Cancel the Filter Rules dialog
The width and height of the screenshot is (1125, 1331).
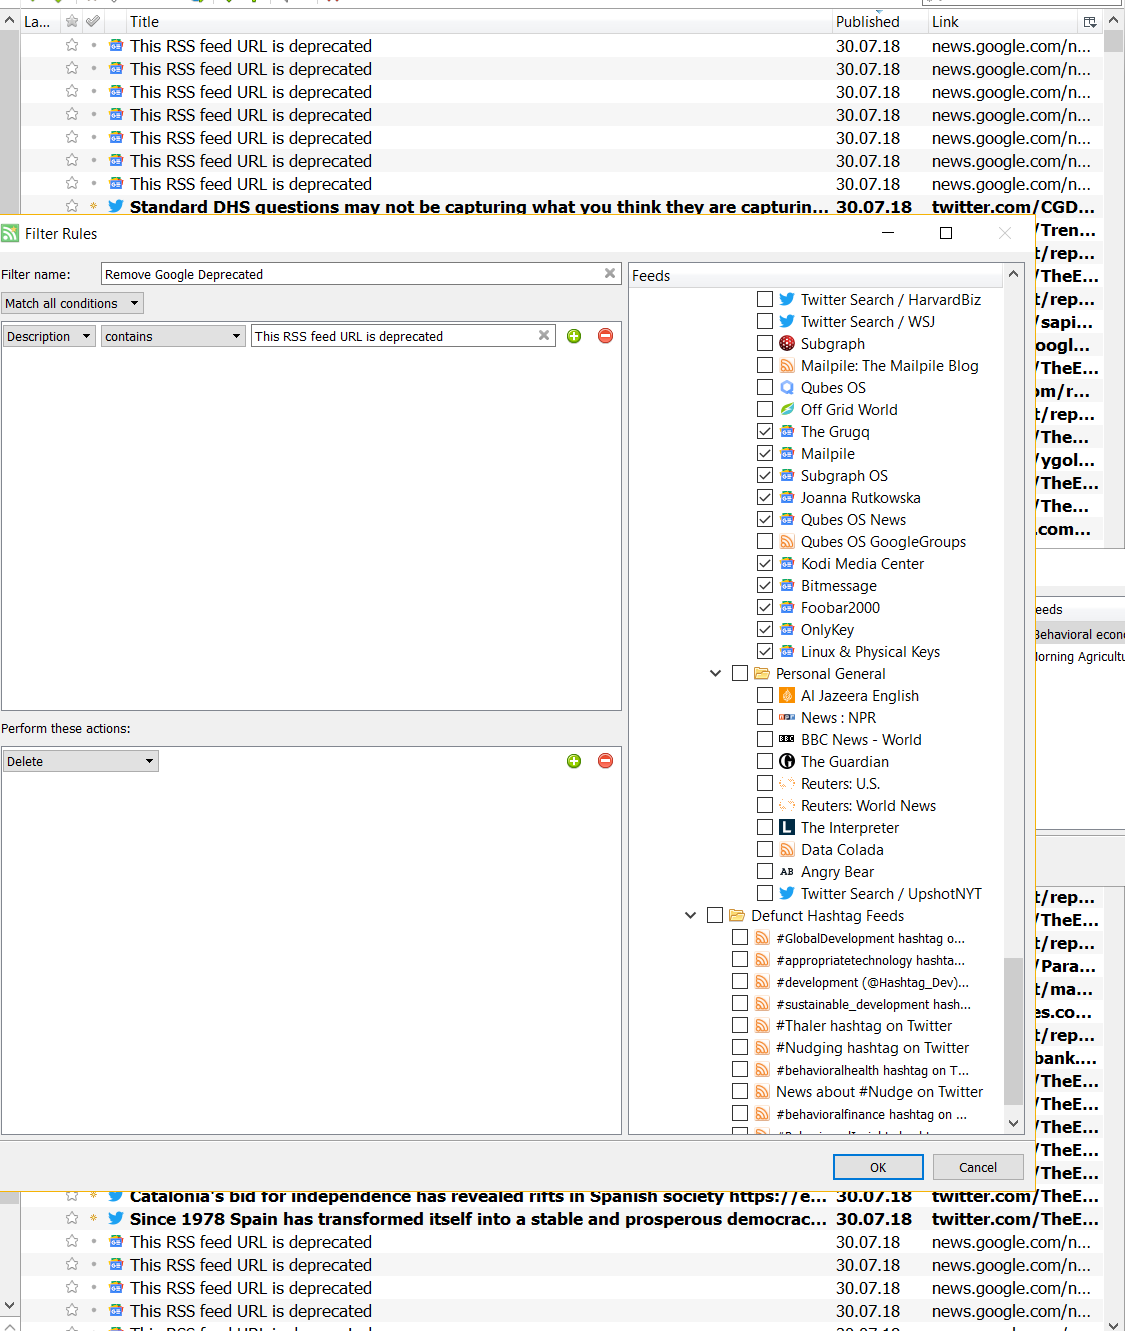(978, 1167)
